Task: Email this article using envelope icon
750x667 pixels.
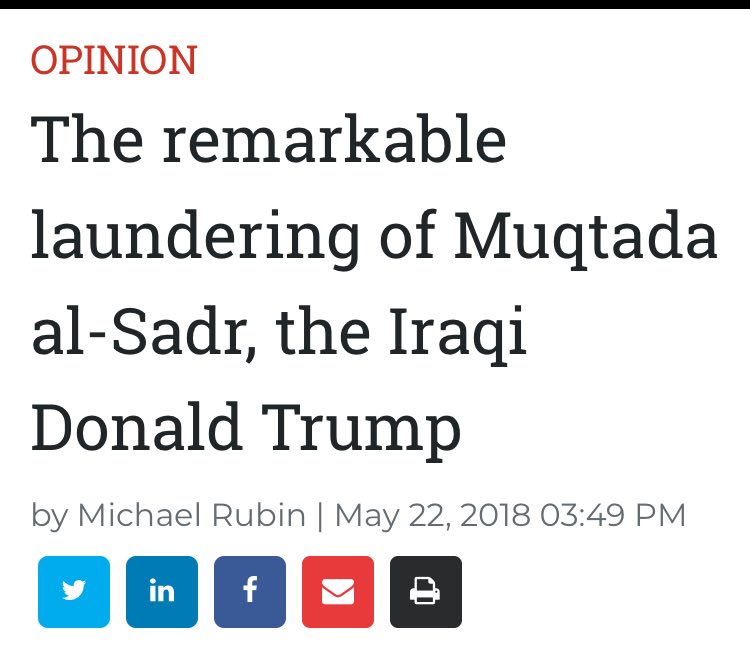Action: [x=338, y=592]
